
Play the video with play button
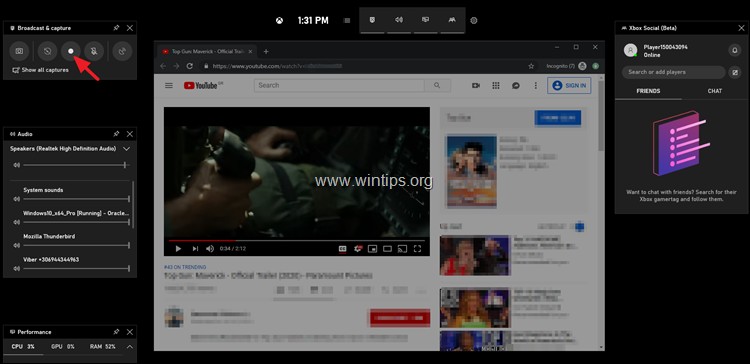(x=178, y=249)
